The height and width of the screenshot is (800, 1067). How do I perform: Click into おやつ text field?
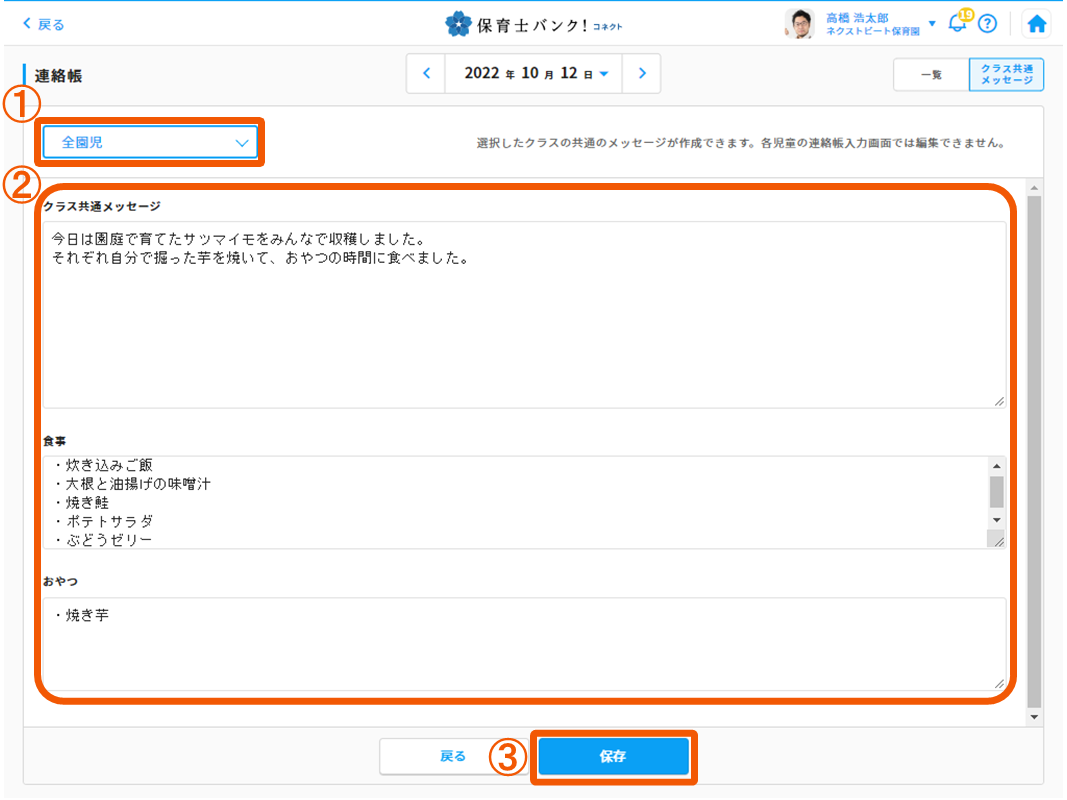click(523, 644)
